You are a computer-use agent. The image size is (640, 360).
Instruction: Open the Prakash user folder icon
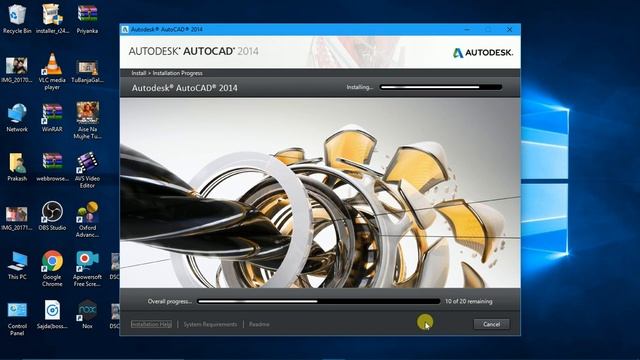(x=17, y=167)
